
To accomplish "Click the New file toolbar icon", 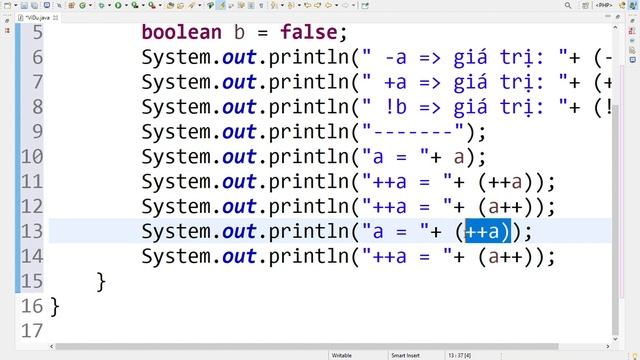I will pos(7,5).
